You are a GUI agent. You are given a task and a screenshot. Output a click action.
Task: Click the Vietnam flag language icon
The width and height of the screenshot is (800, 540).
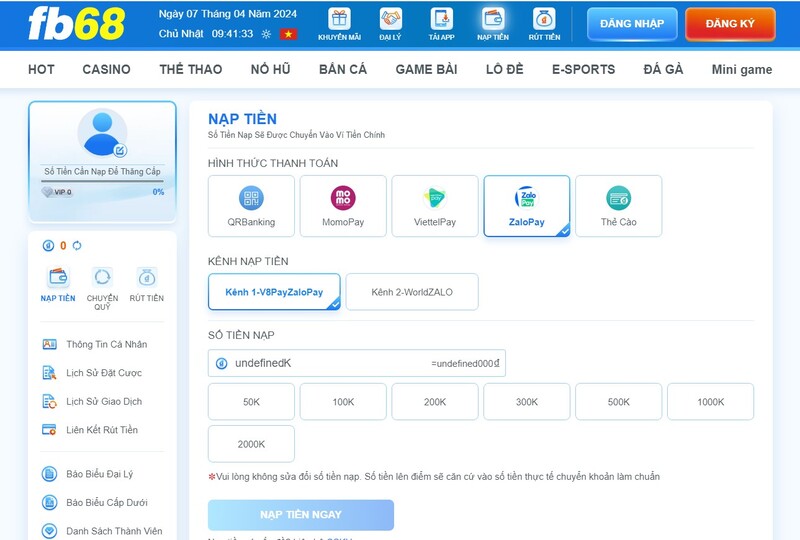[x=288, y=34]
